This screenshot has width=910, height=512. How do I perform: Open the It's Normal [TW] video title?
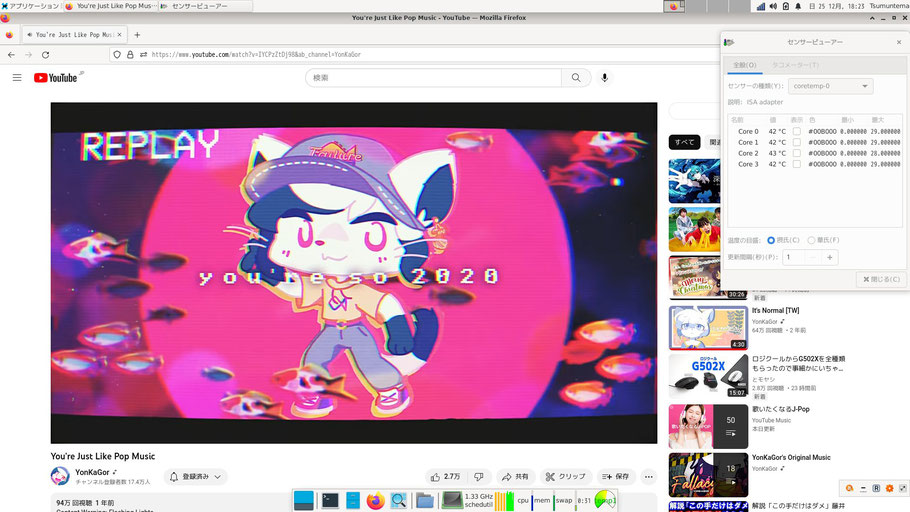775,311
